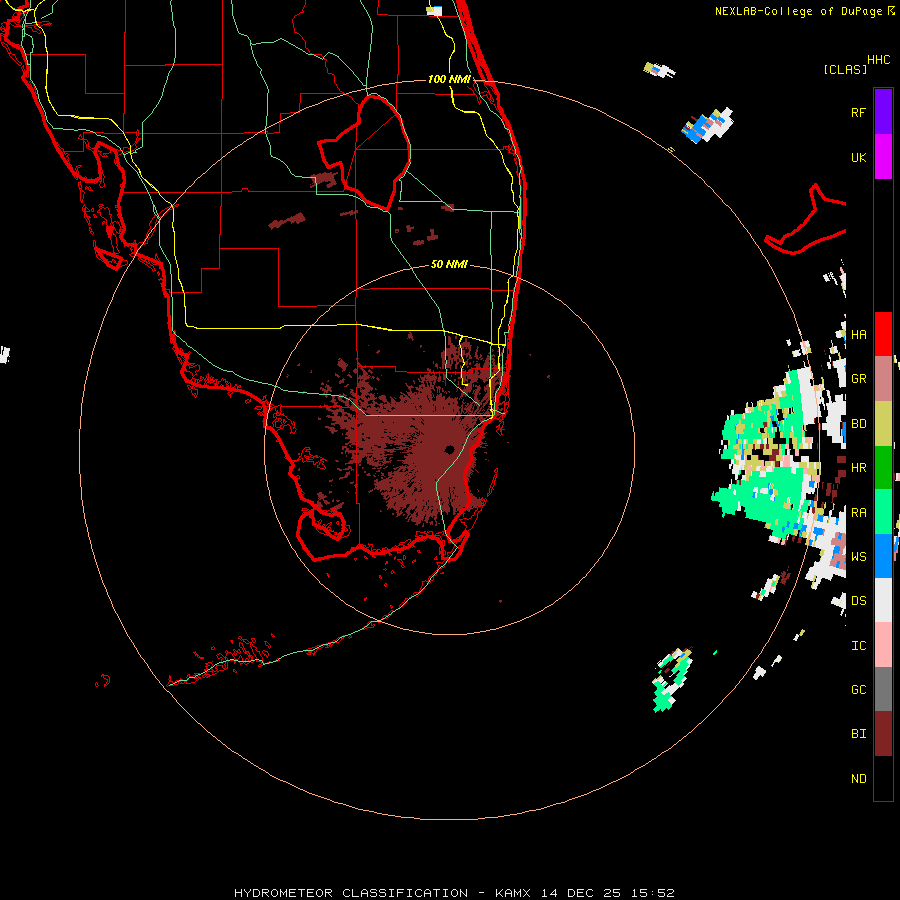This screenshot has width=900, height=900.
Task: Click the GR legend color block
Action: click(x=883, y=379)
